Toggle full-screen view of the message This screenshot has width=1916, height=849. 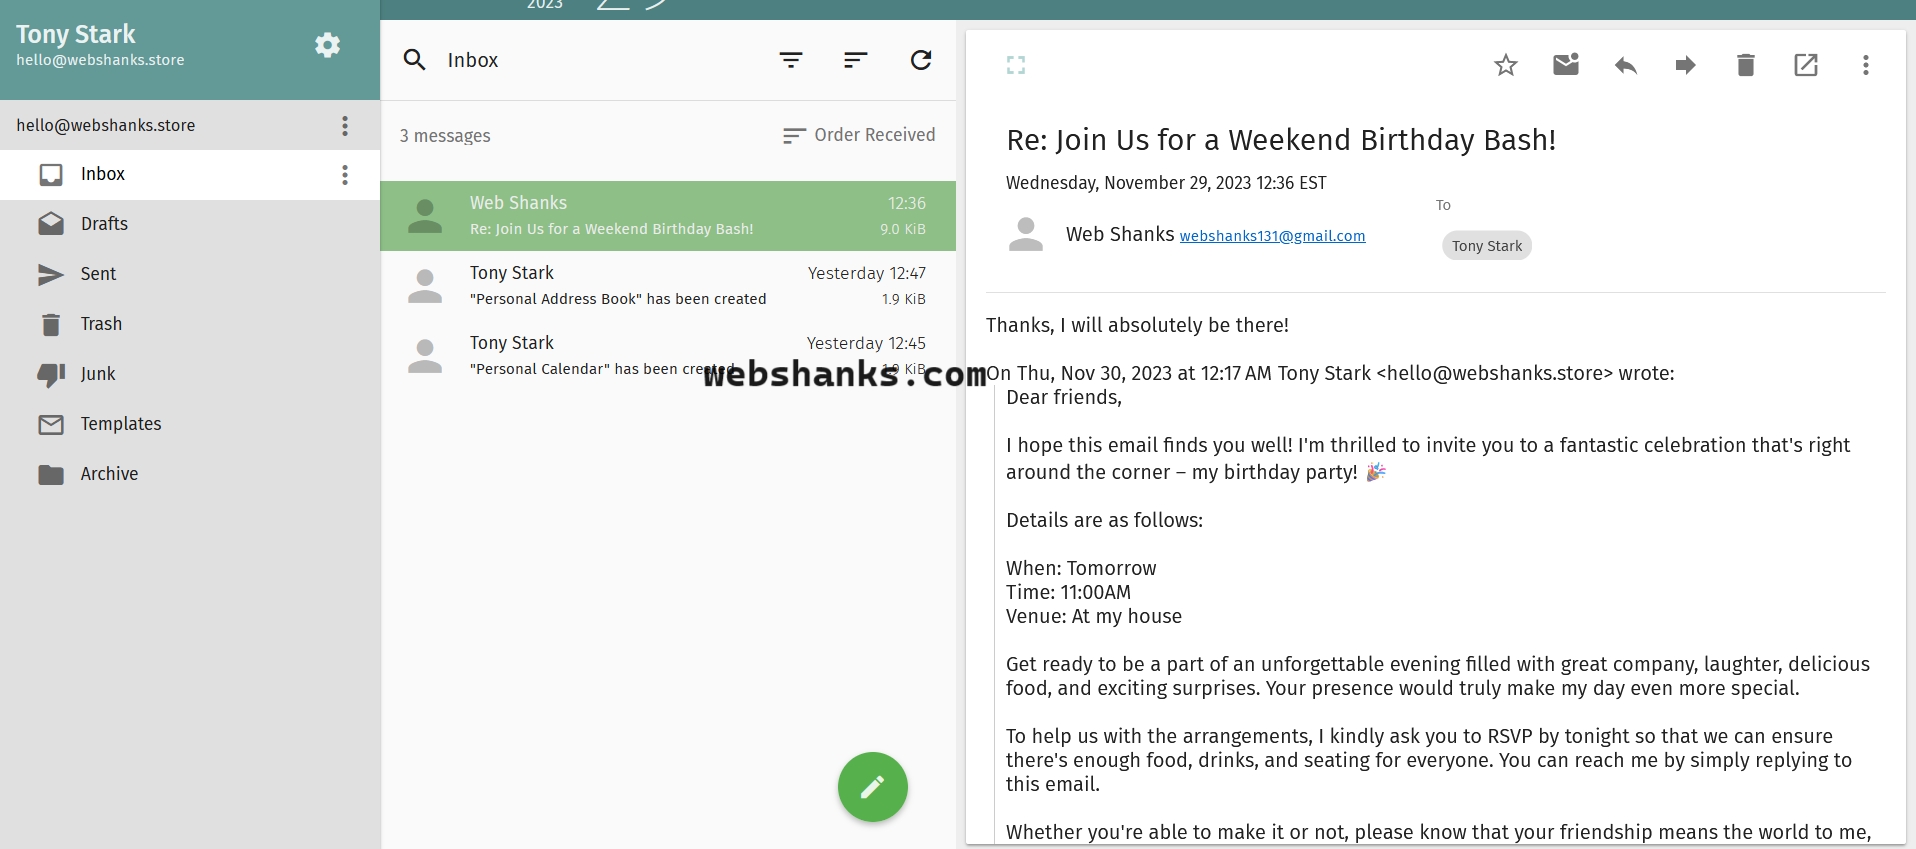1016,66
